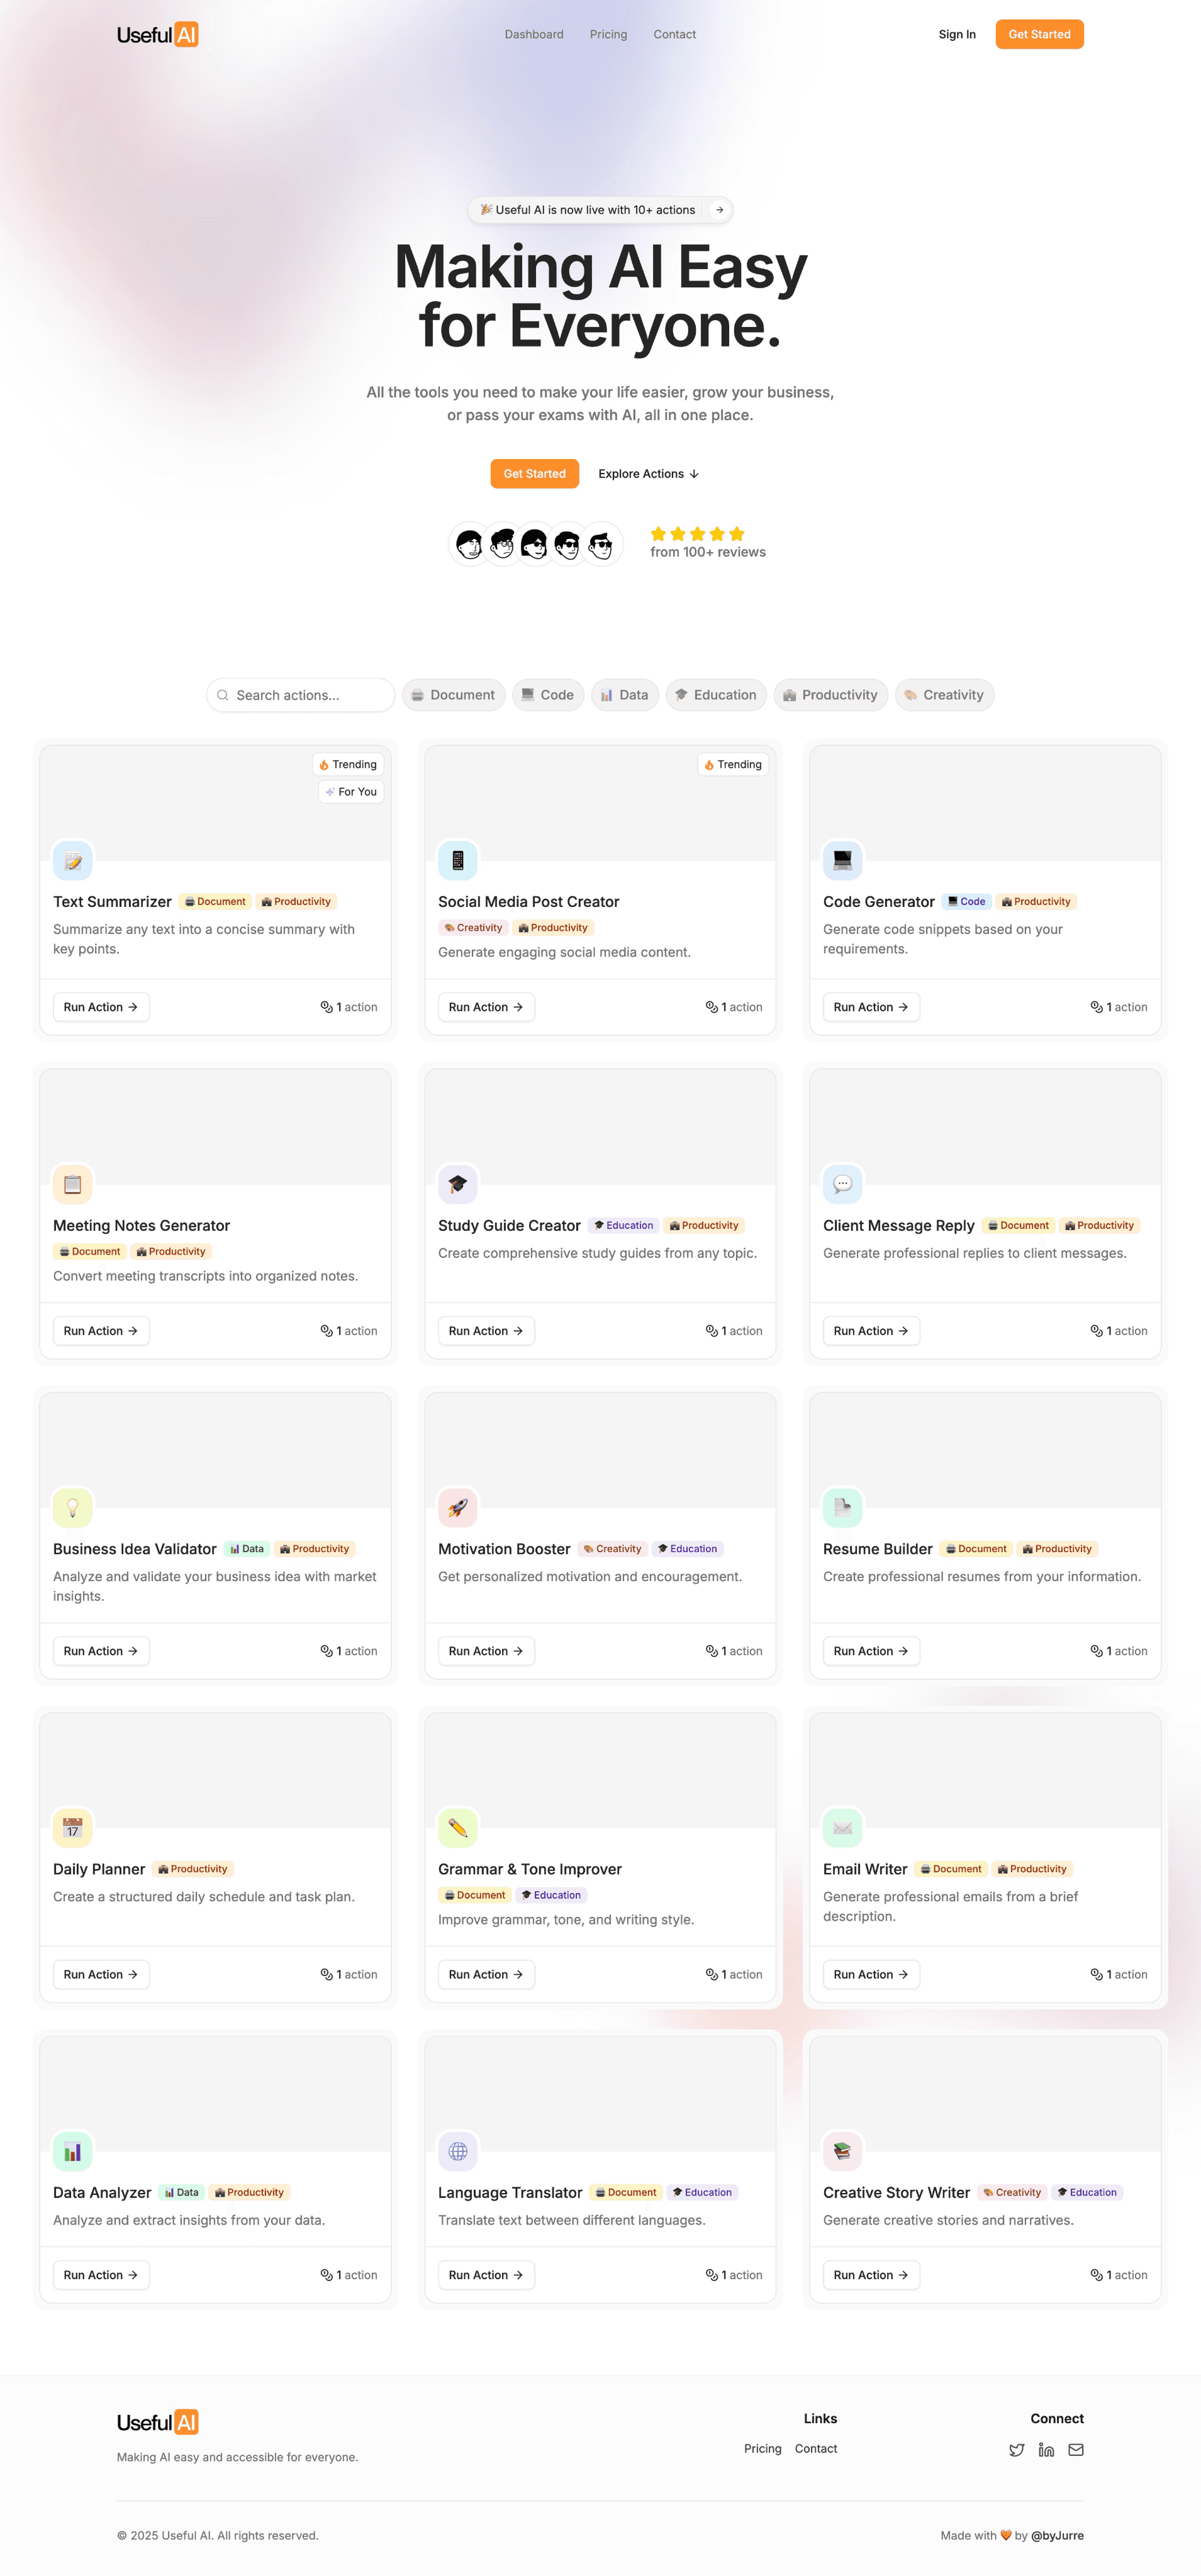Run Action for Motivation Booster

[486, 1651]
